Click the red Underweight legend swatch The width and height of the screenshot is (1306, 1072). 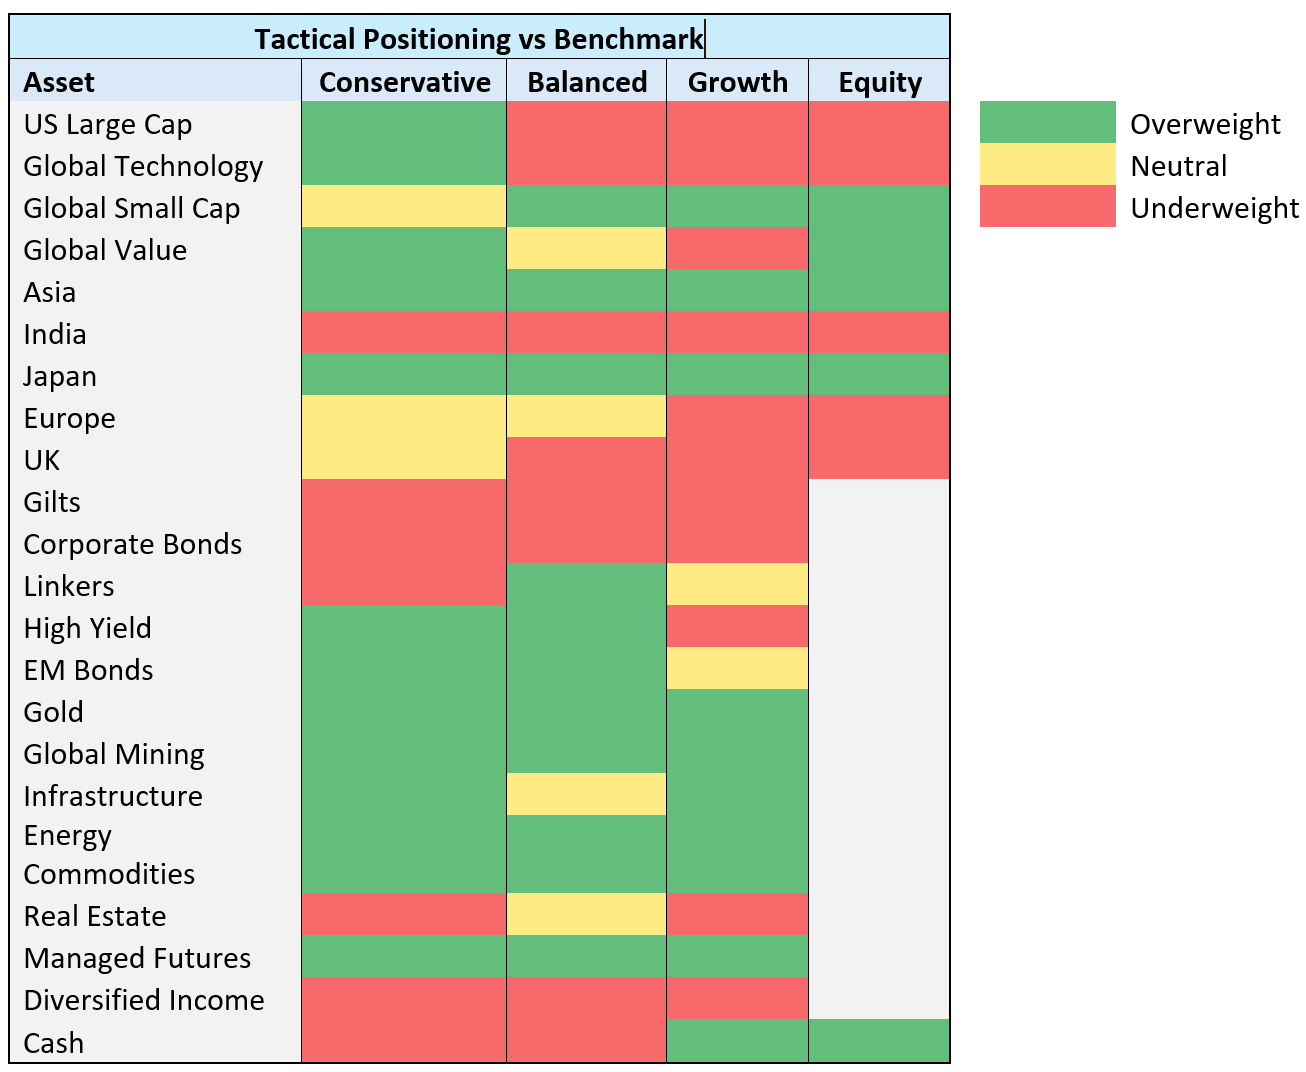pos(1047,206)
